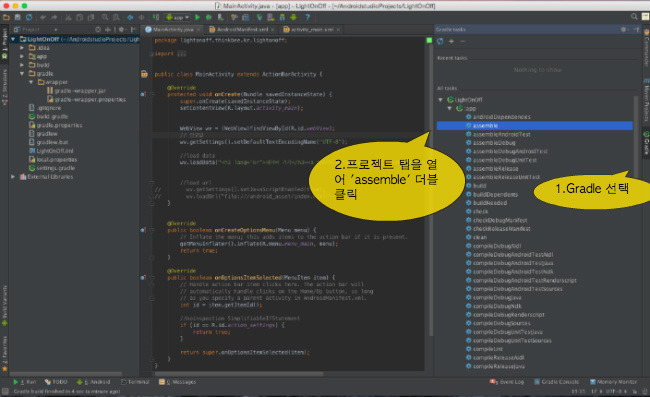Screen dimensions: 650x397
Task: Click the Redo arrow icon
Action: pos(54,17)
